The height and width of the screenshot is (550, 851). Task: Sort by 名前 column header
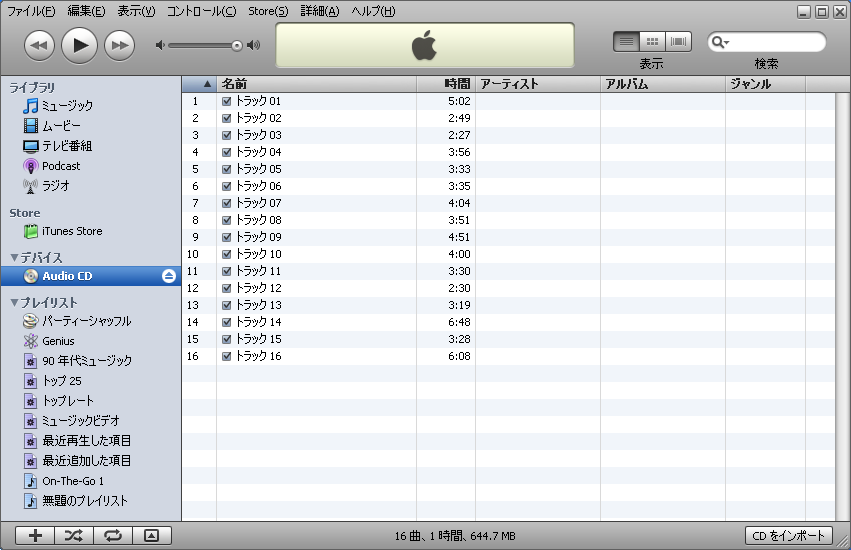pyautogui.click(x=316, y=84)
